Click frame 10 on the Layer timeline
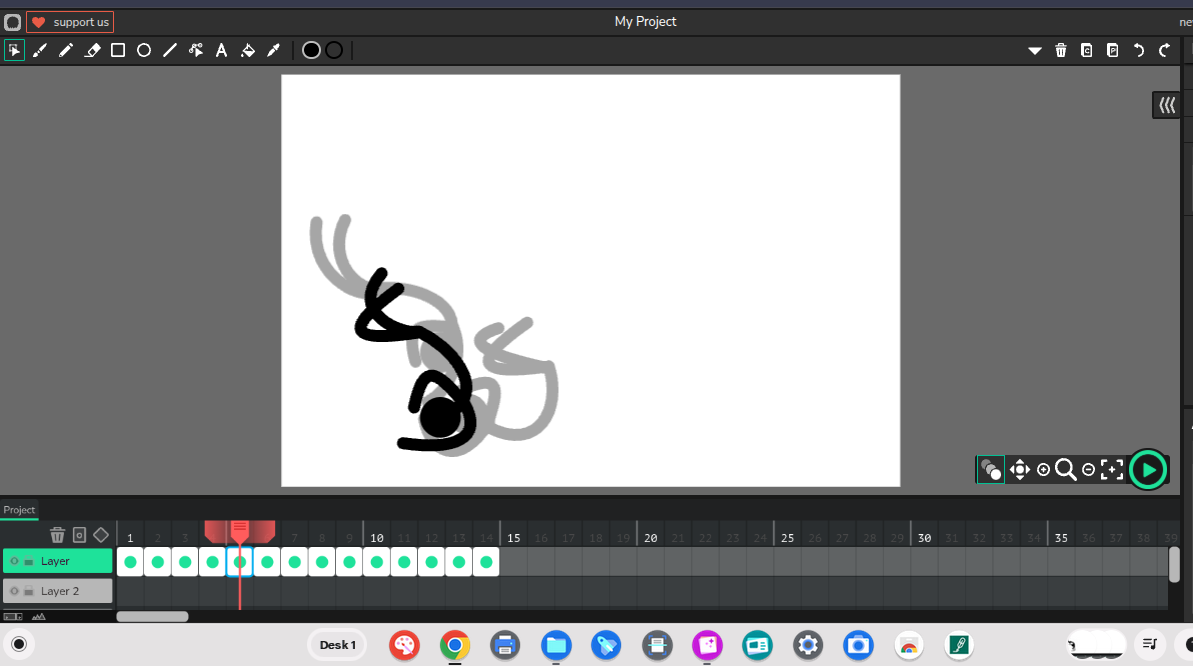 [376, 562]
